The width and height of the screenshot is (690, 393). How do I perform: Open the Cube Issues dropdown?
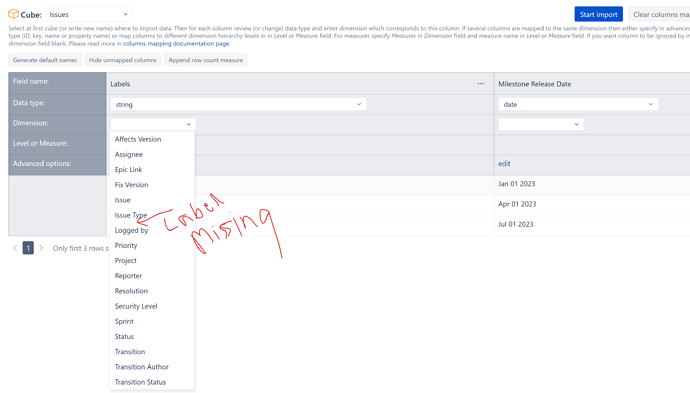coord(89,15)
